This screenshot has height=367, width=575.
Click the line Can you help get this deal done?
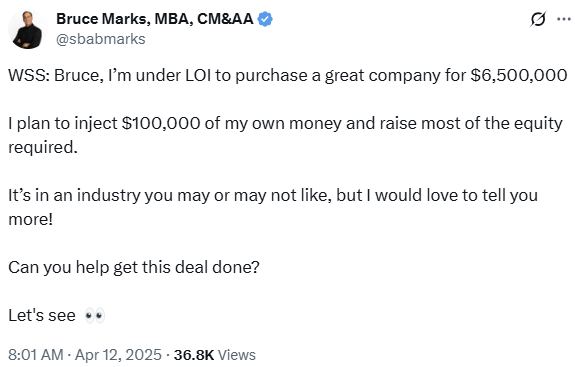point(134,268)
